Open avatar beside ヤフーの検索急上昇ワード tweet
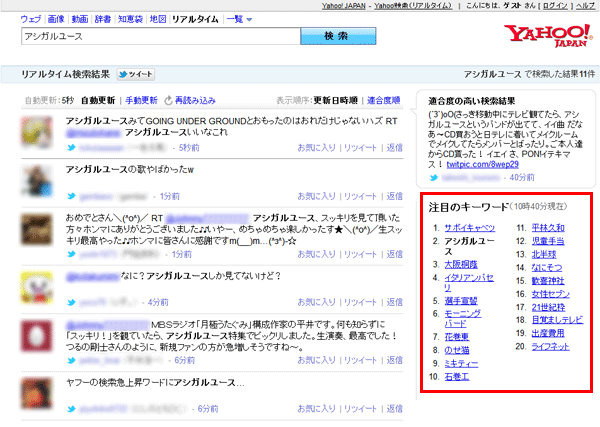This screenshot has height=427, width=600. point(36,393)
